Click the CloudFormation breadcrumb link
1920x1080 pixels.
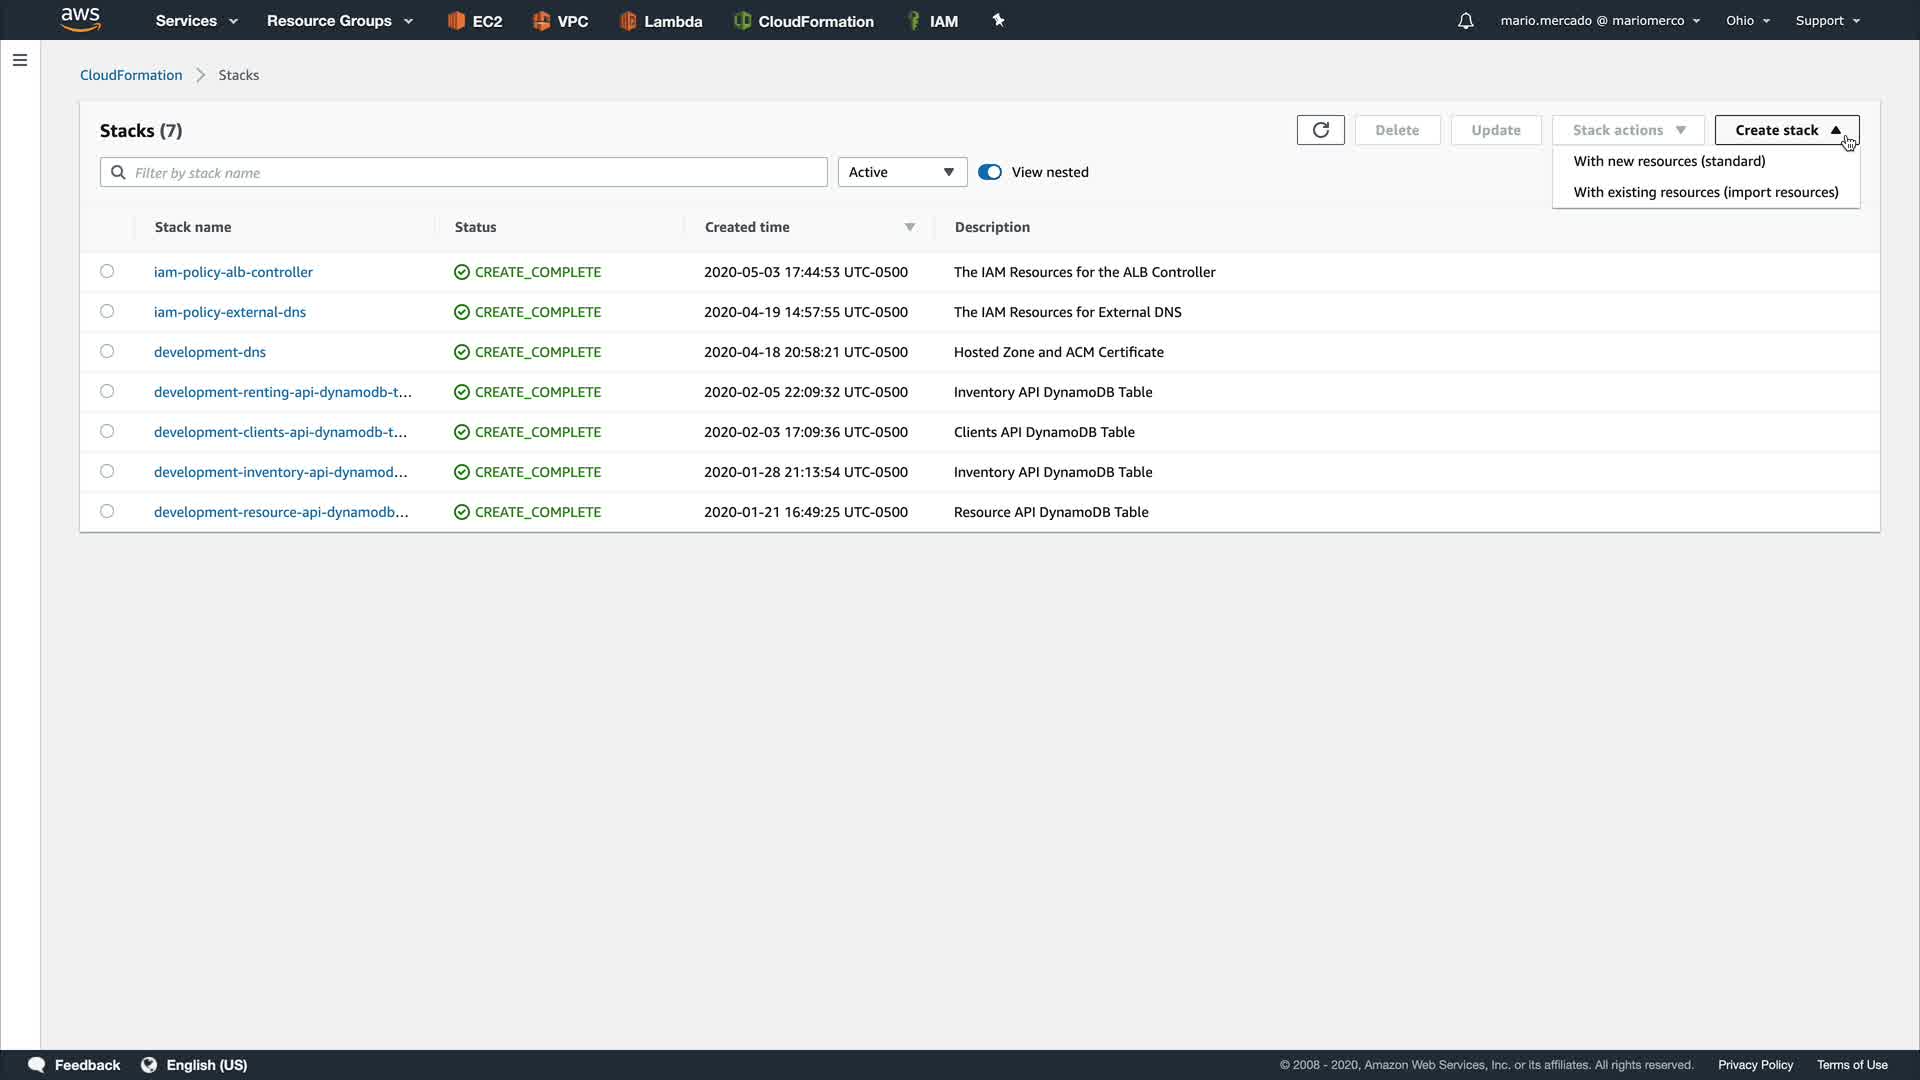coord(131,75)
